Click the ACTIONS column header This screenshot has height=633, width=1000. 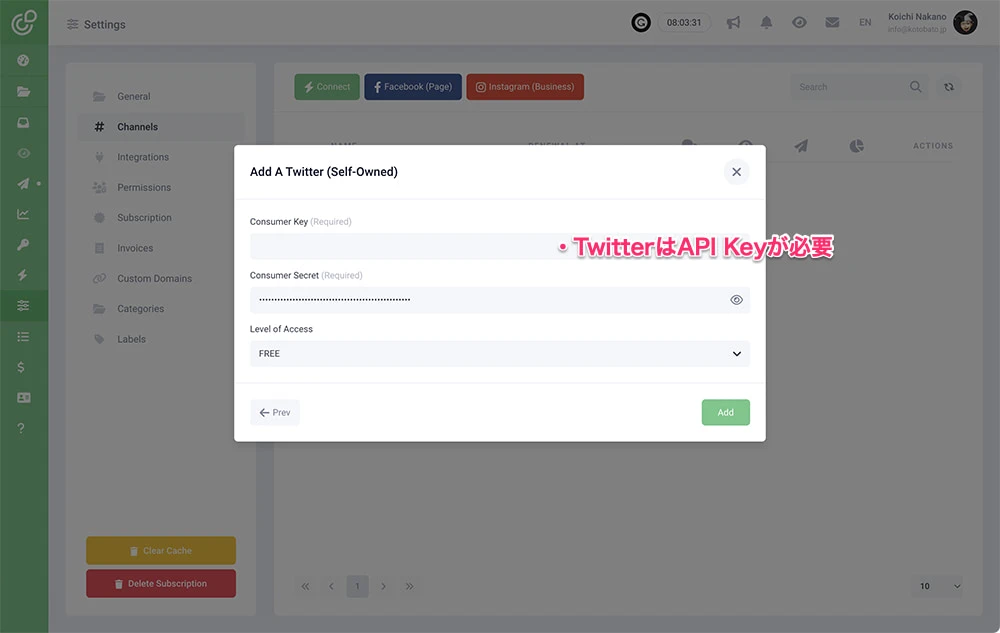point(933,146)
